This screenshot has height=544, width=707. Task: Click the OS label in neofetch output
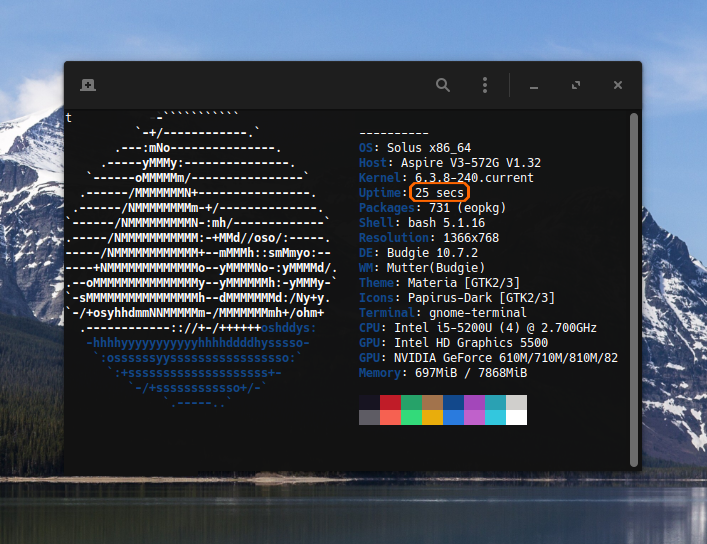(365, 148)
